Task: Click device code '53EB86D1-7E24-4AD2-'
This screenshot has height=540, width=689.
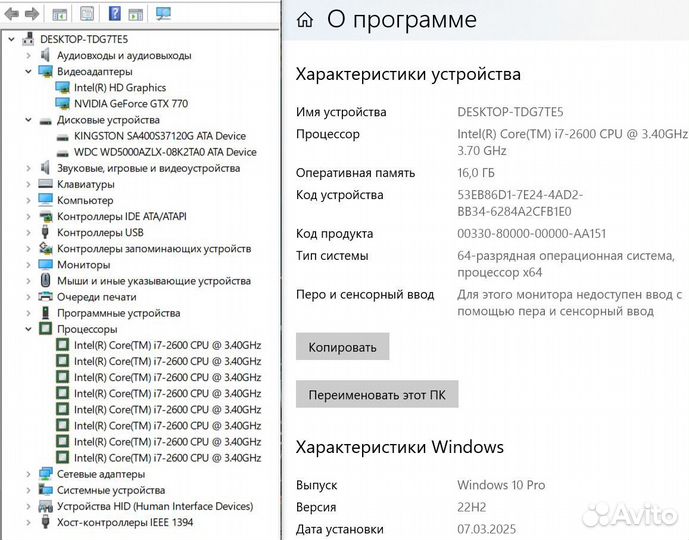Action: pyautogui.click(x=520, y=195)
